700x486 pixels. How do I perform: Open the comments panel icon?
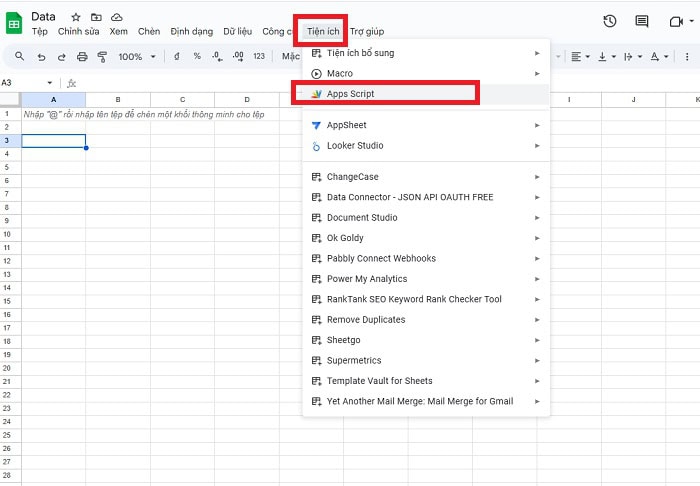coord(642,22)
